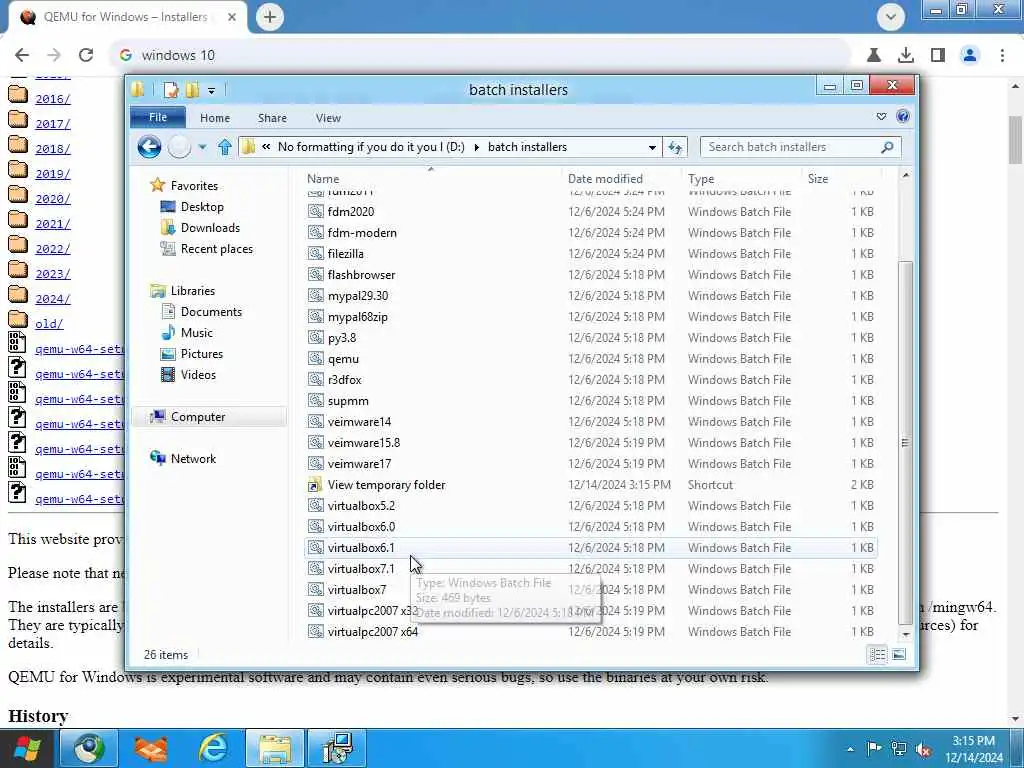This screenshot has height=768, width=1024.
Task: Open the Windows Start button
Action: coord(27,748)
